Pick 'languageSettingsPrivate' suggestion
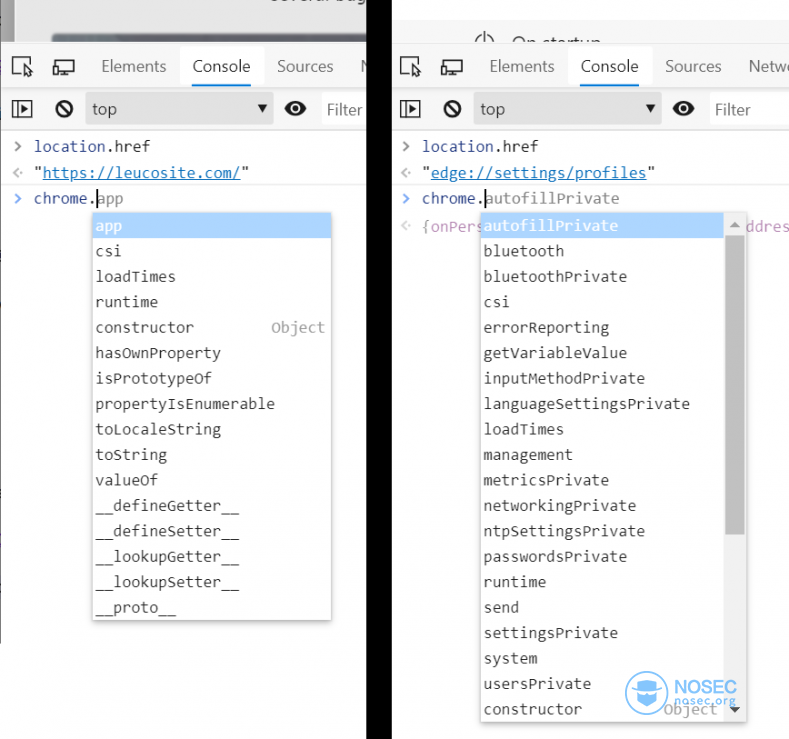The width and height of the screenshot is (789, 739). click(x=602, y=403)
